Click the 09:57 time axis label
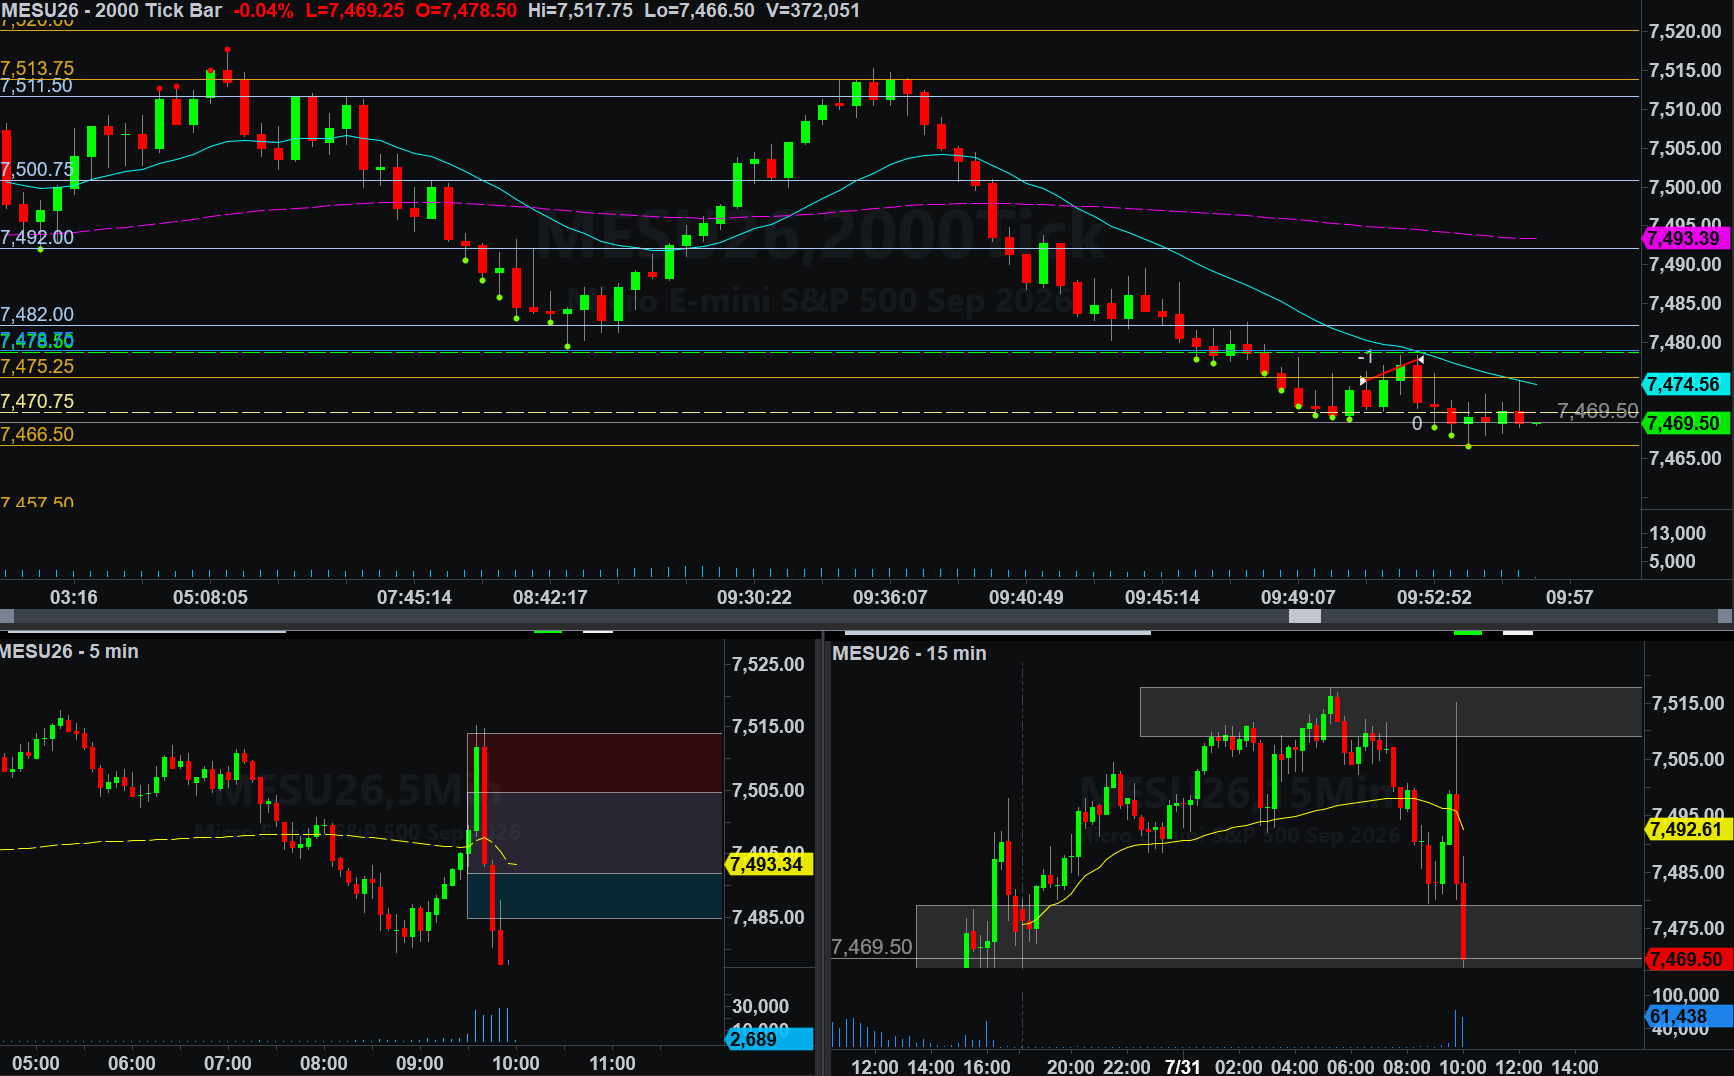This screenshot has height=1076, width=1734. click(1570, 597)
